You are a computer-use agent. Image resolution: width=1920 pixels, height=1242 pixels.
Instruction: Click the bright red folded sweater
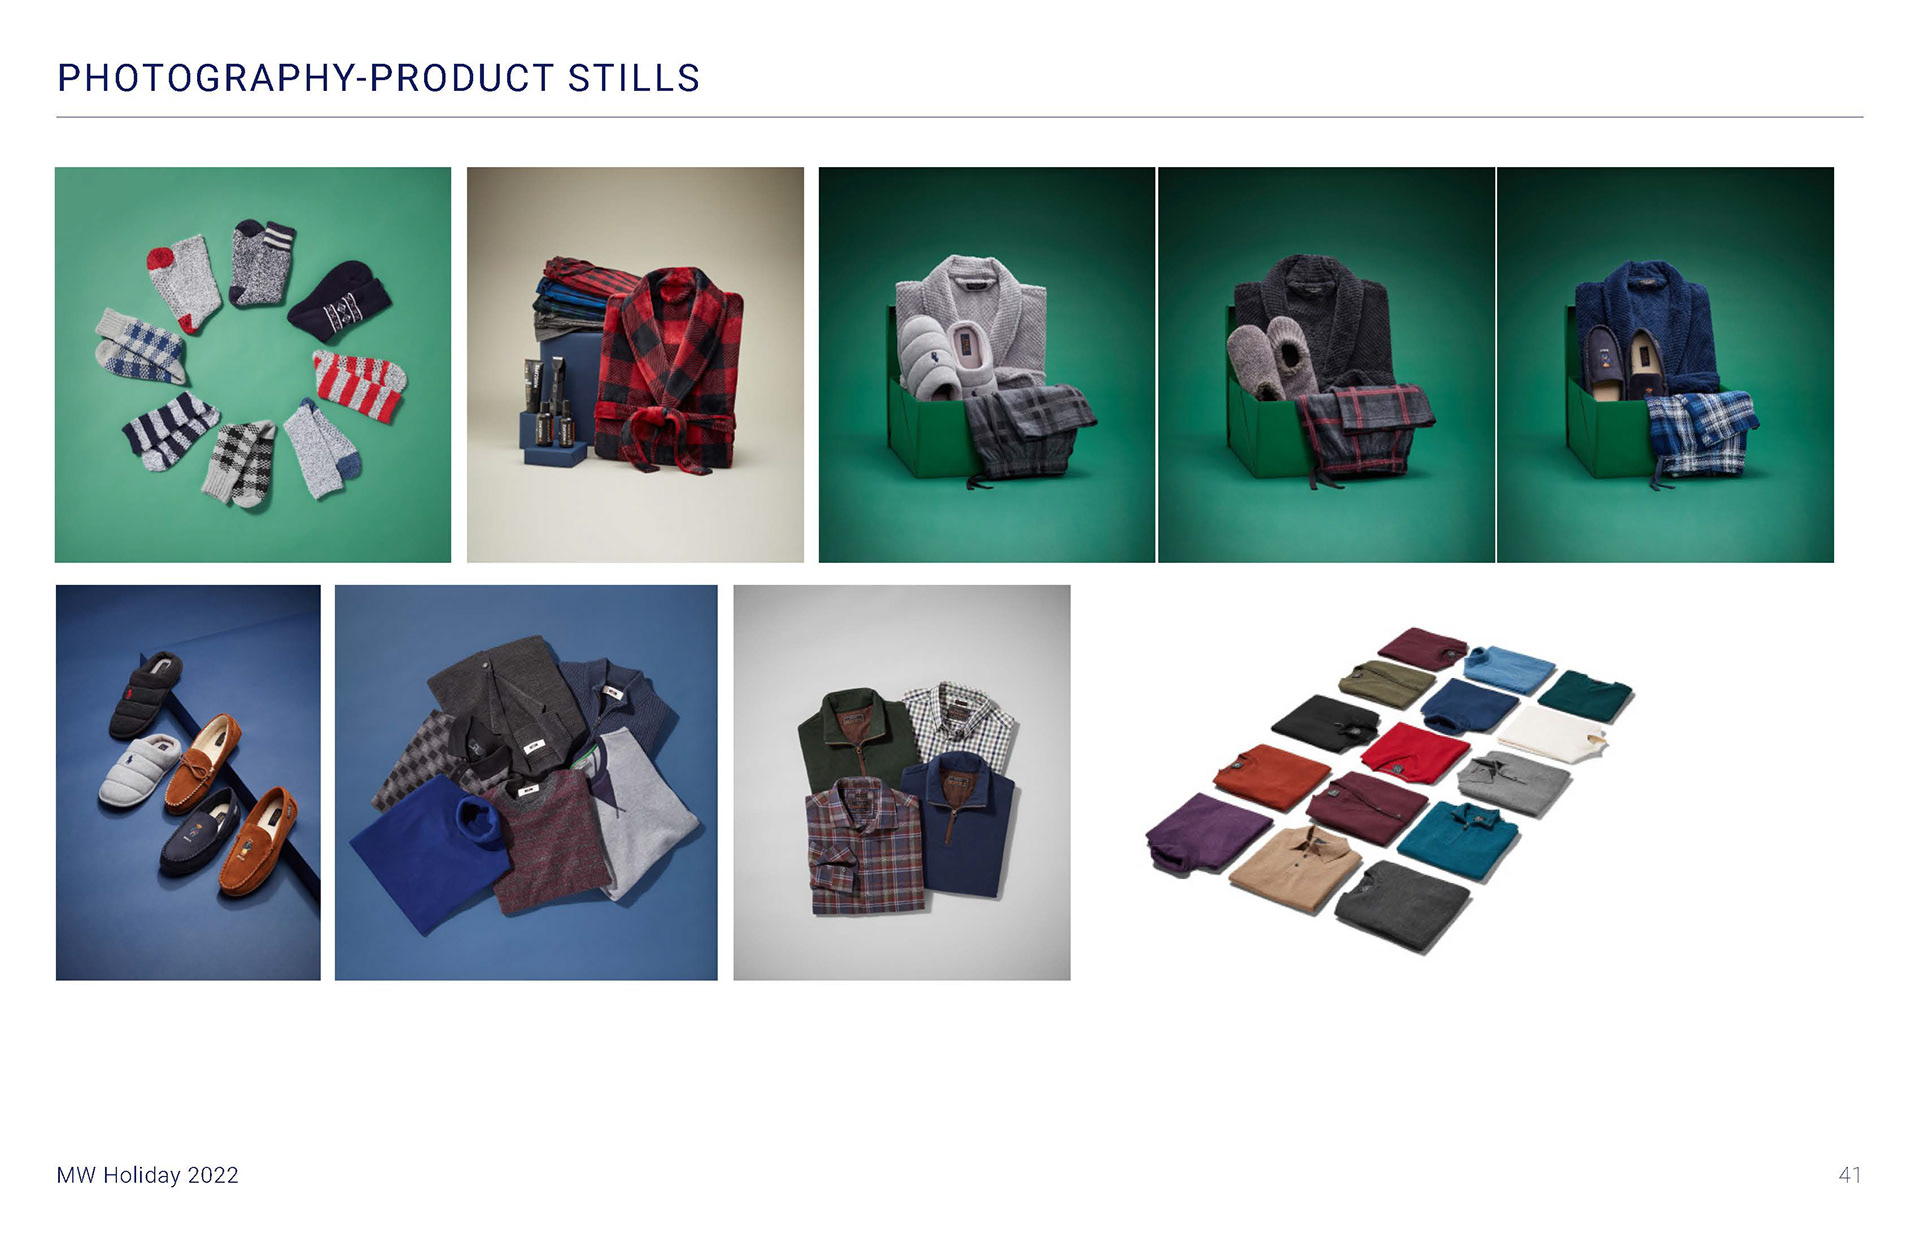[1414, 752]
